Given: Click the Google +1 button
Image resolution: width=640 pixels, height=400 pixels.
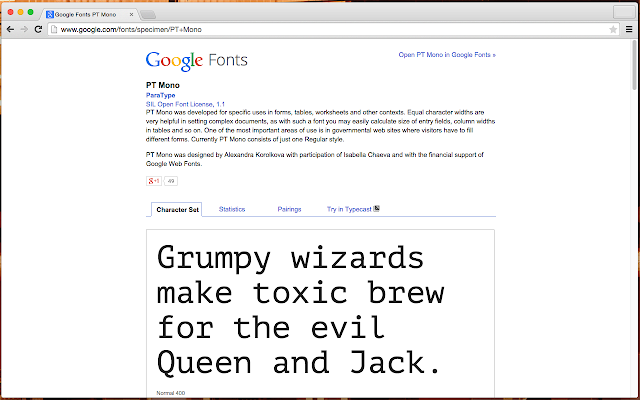Looking at the screenshot, I should [154, 181].
